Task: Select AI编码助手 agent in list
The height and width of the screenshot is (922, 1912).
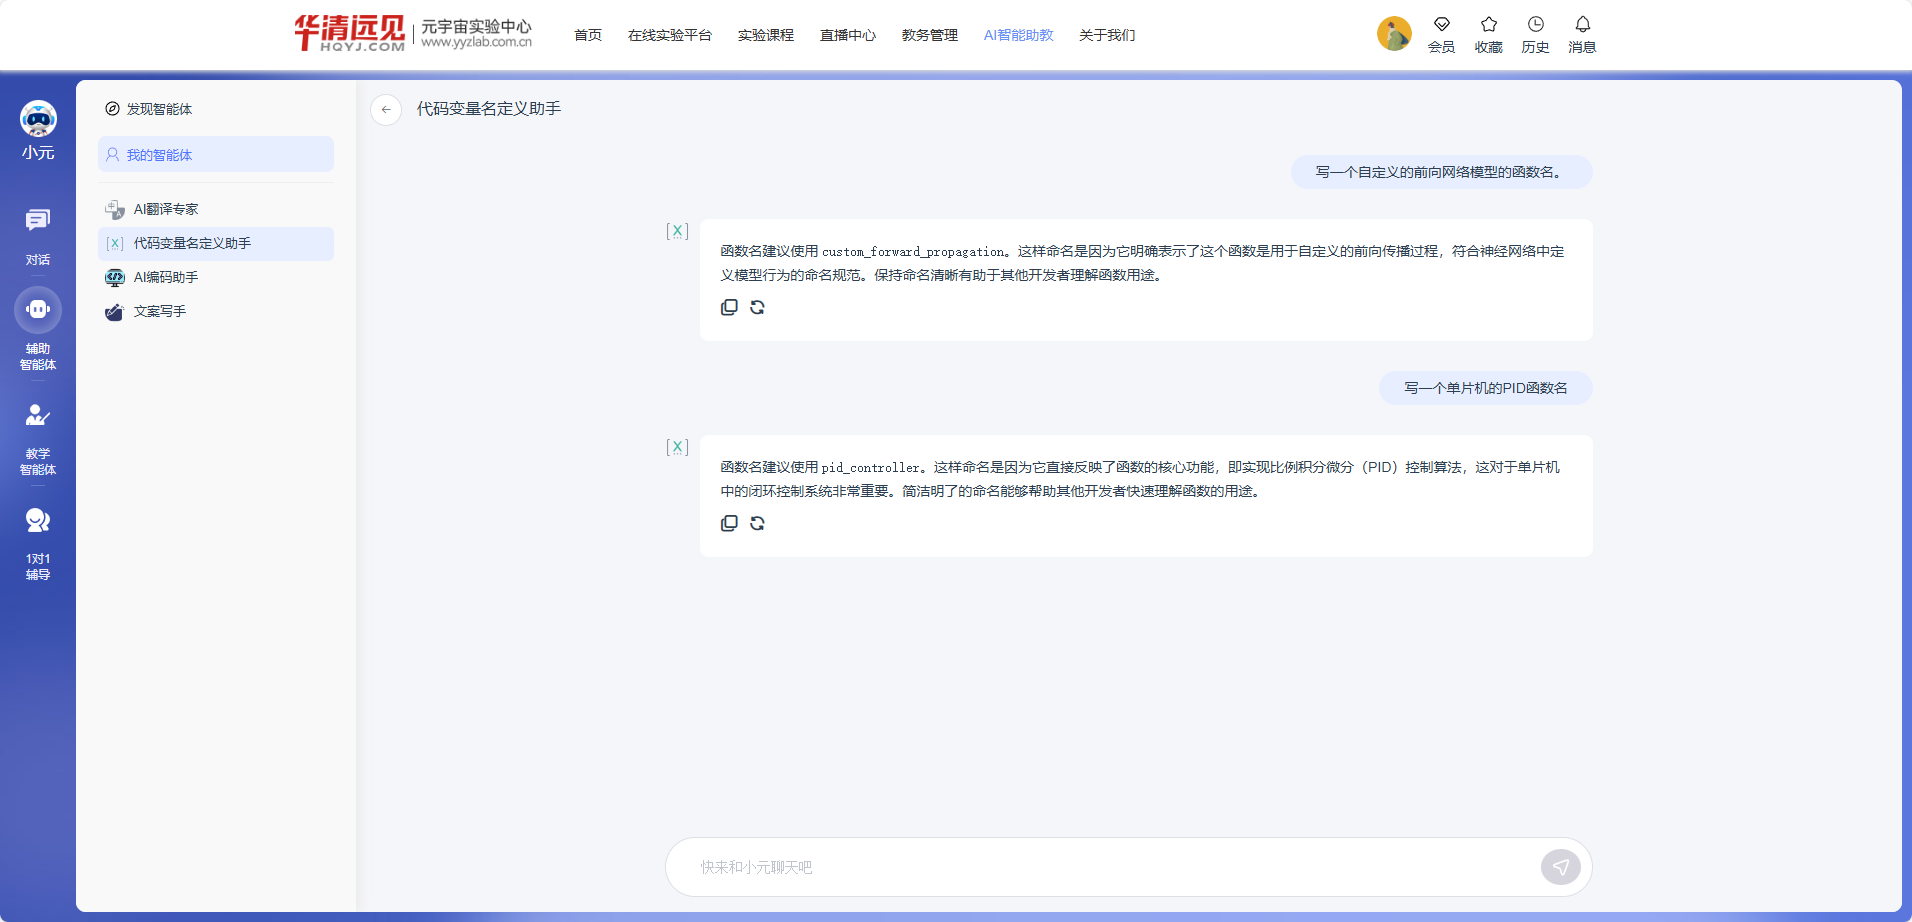Action: (x=166, y=277)
